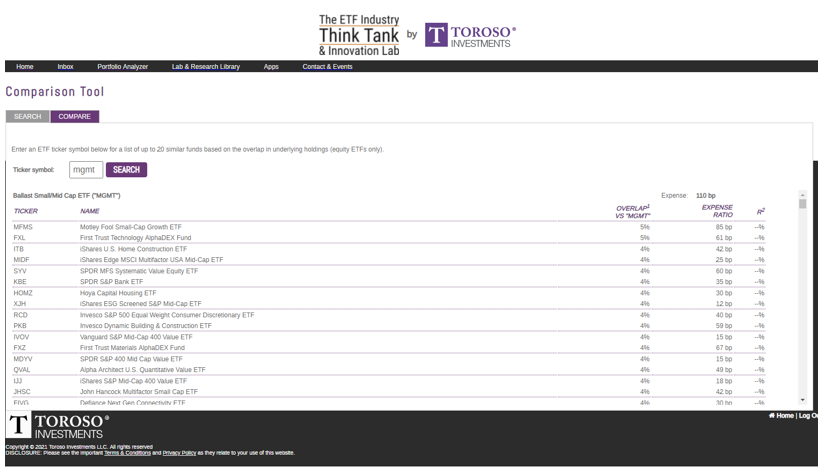The width and height of the screenshot is (822, 470).
Task: Select the IJJ ticker
Action: click(x=18, y=381)
